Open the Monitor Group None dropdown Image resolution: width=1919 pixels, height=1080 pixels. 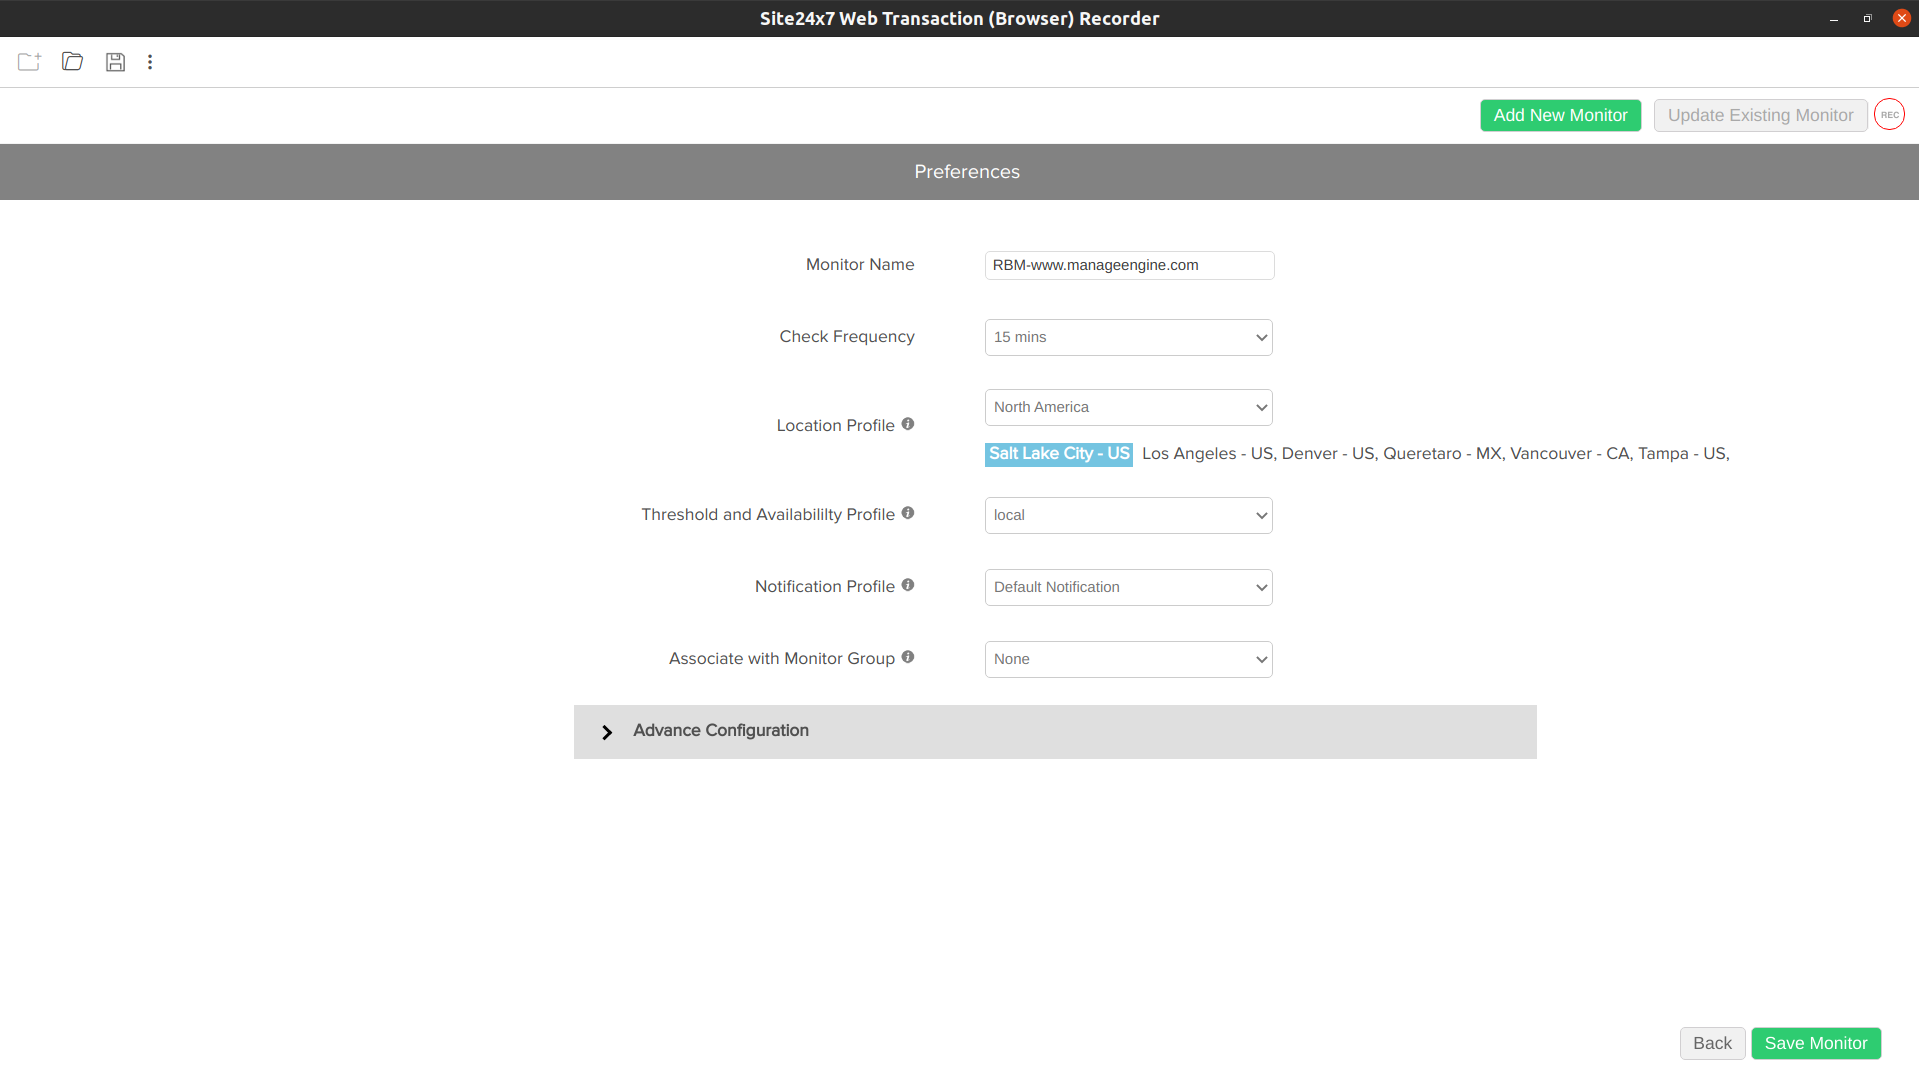[x=1128, y=659]
